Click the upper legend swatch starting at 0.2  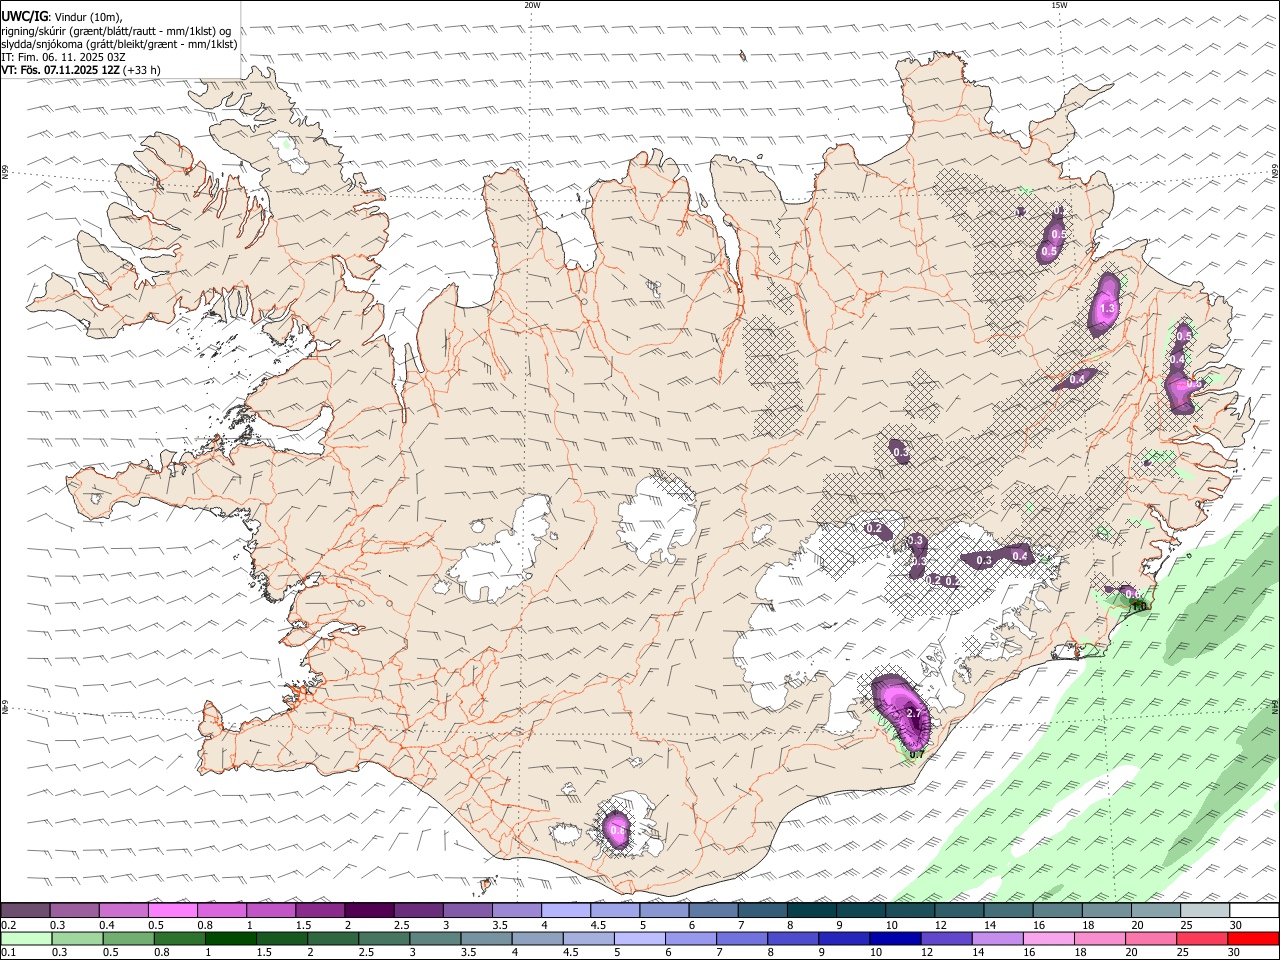[x=25, y=910]
